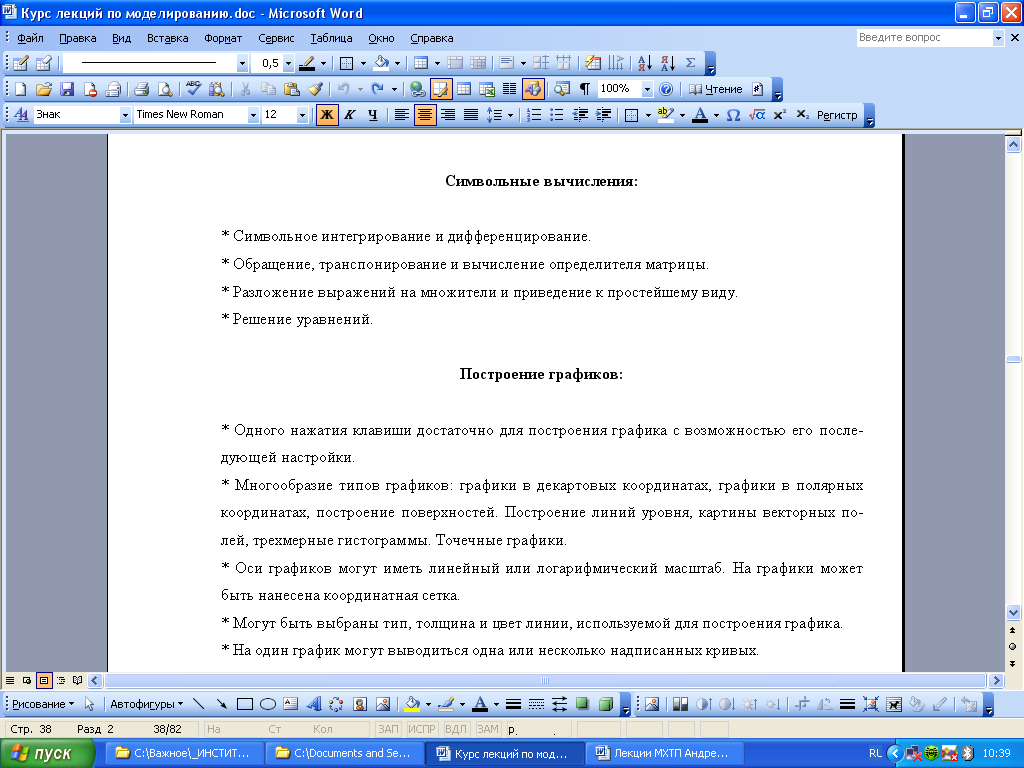Save the document with the floppy icon
The height and width of the screenshot is (768, 1024).
67,89
